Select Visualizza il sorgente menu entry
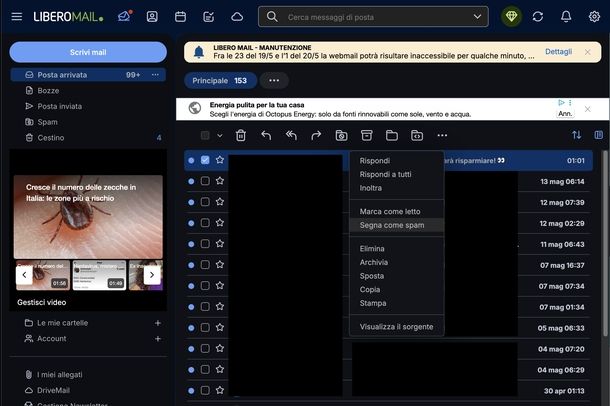Screen dimensions: 610x406 [x=397, y=327]
